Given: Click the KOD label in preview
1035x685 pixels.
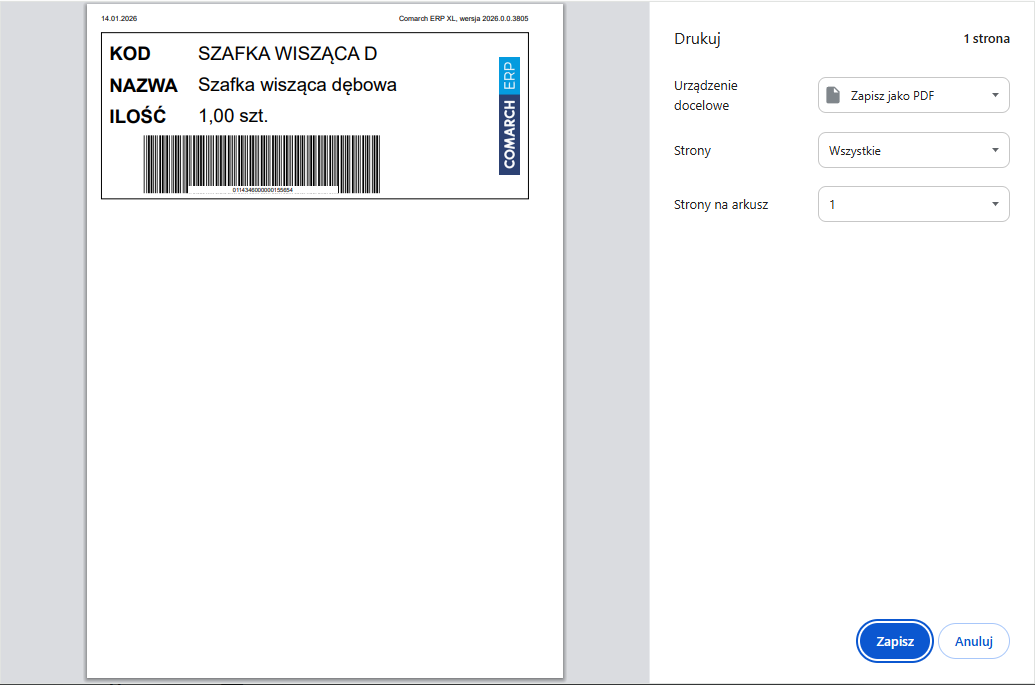Looking at the screenshot, I should point(130,54).
